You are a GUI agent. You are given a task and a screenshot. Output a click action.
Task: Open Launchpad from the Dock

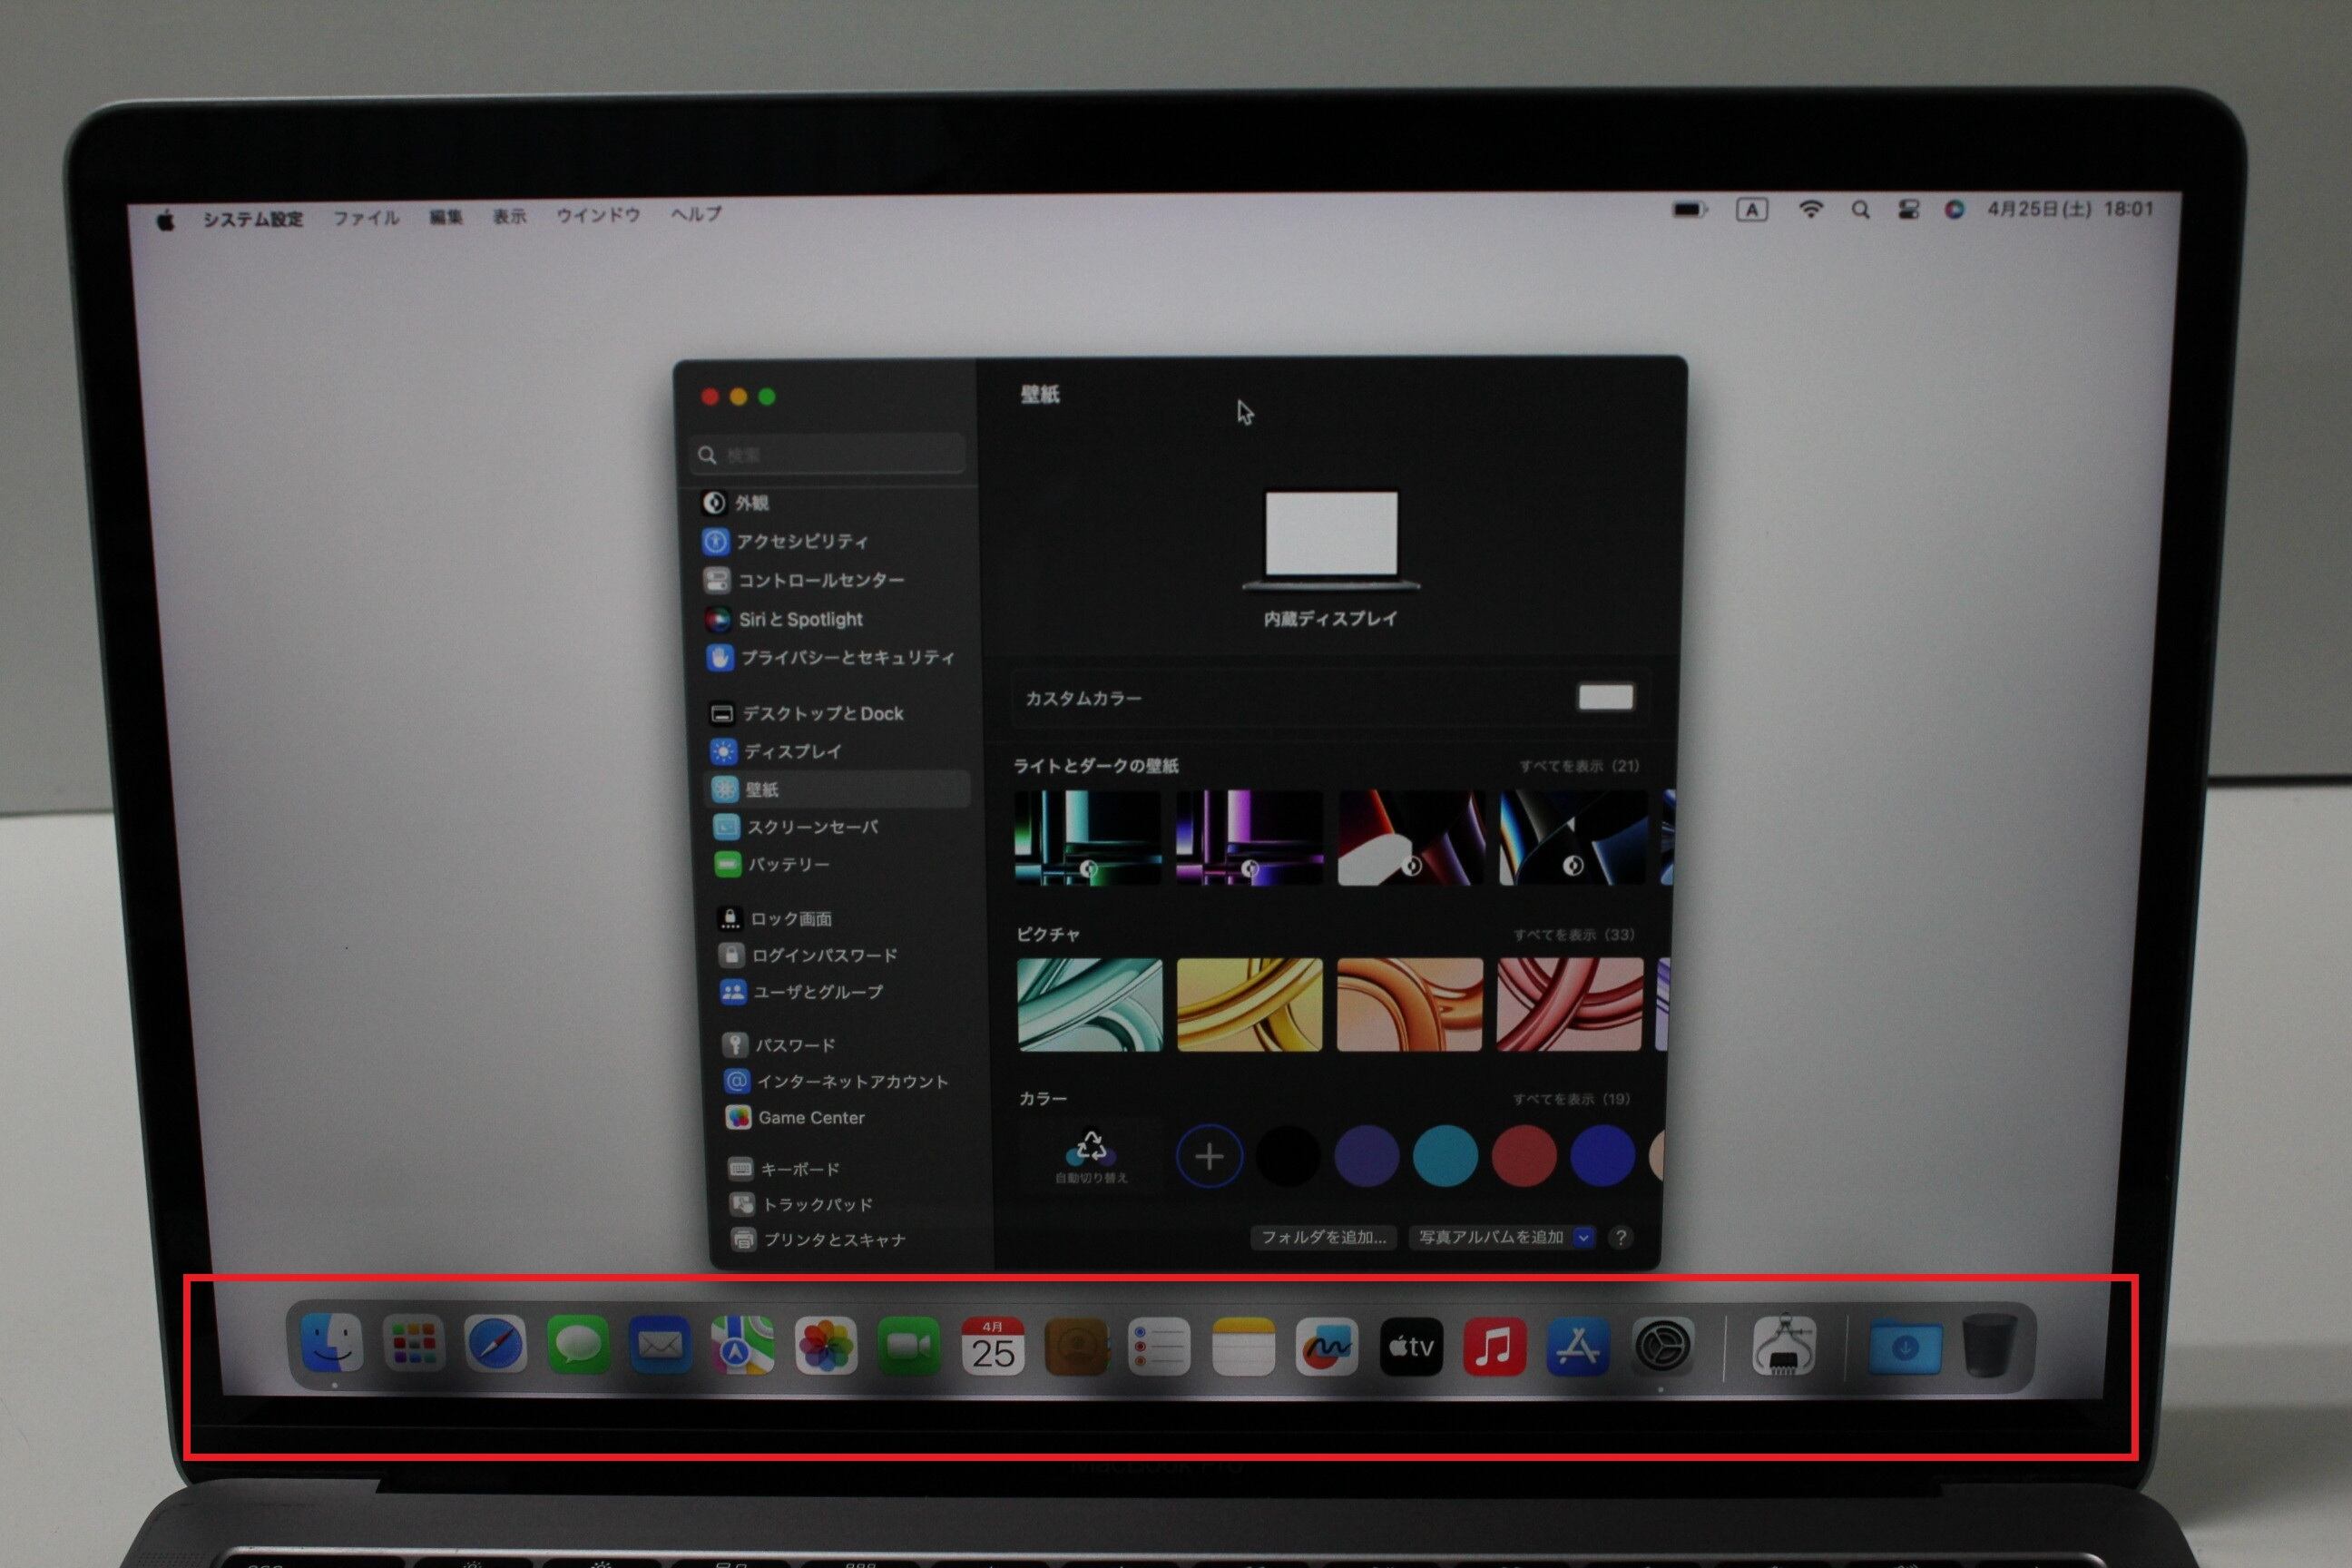[x=413, y=1345]
